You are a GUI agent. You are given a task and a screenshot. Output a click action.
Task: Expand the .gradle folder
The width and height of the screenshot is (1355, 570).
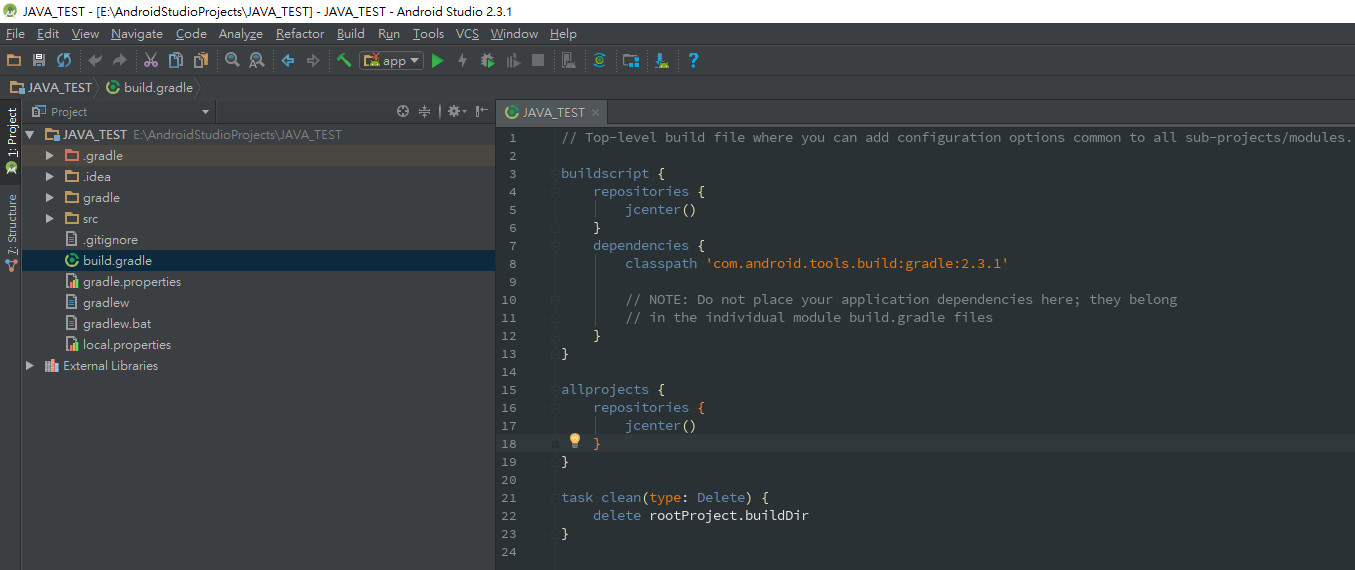pos(50,156)
